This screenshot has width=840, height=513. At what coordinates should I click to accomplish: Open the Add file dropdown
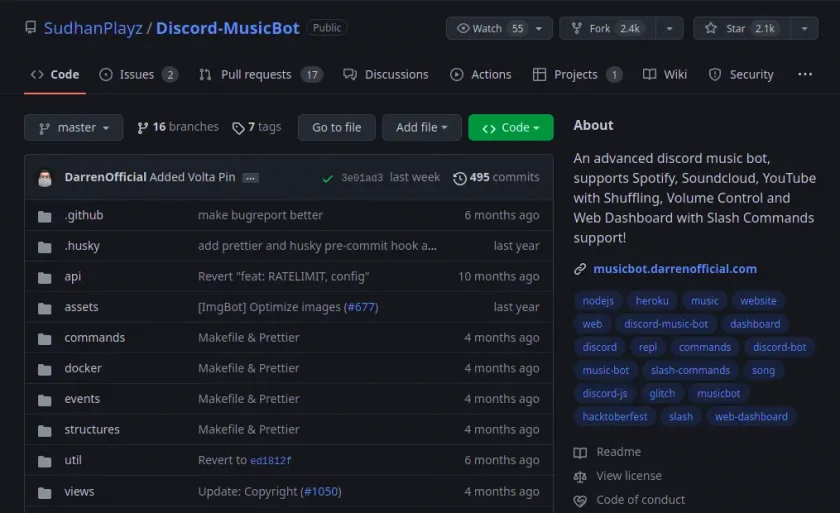click(422, 127)
